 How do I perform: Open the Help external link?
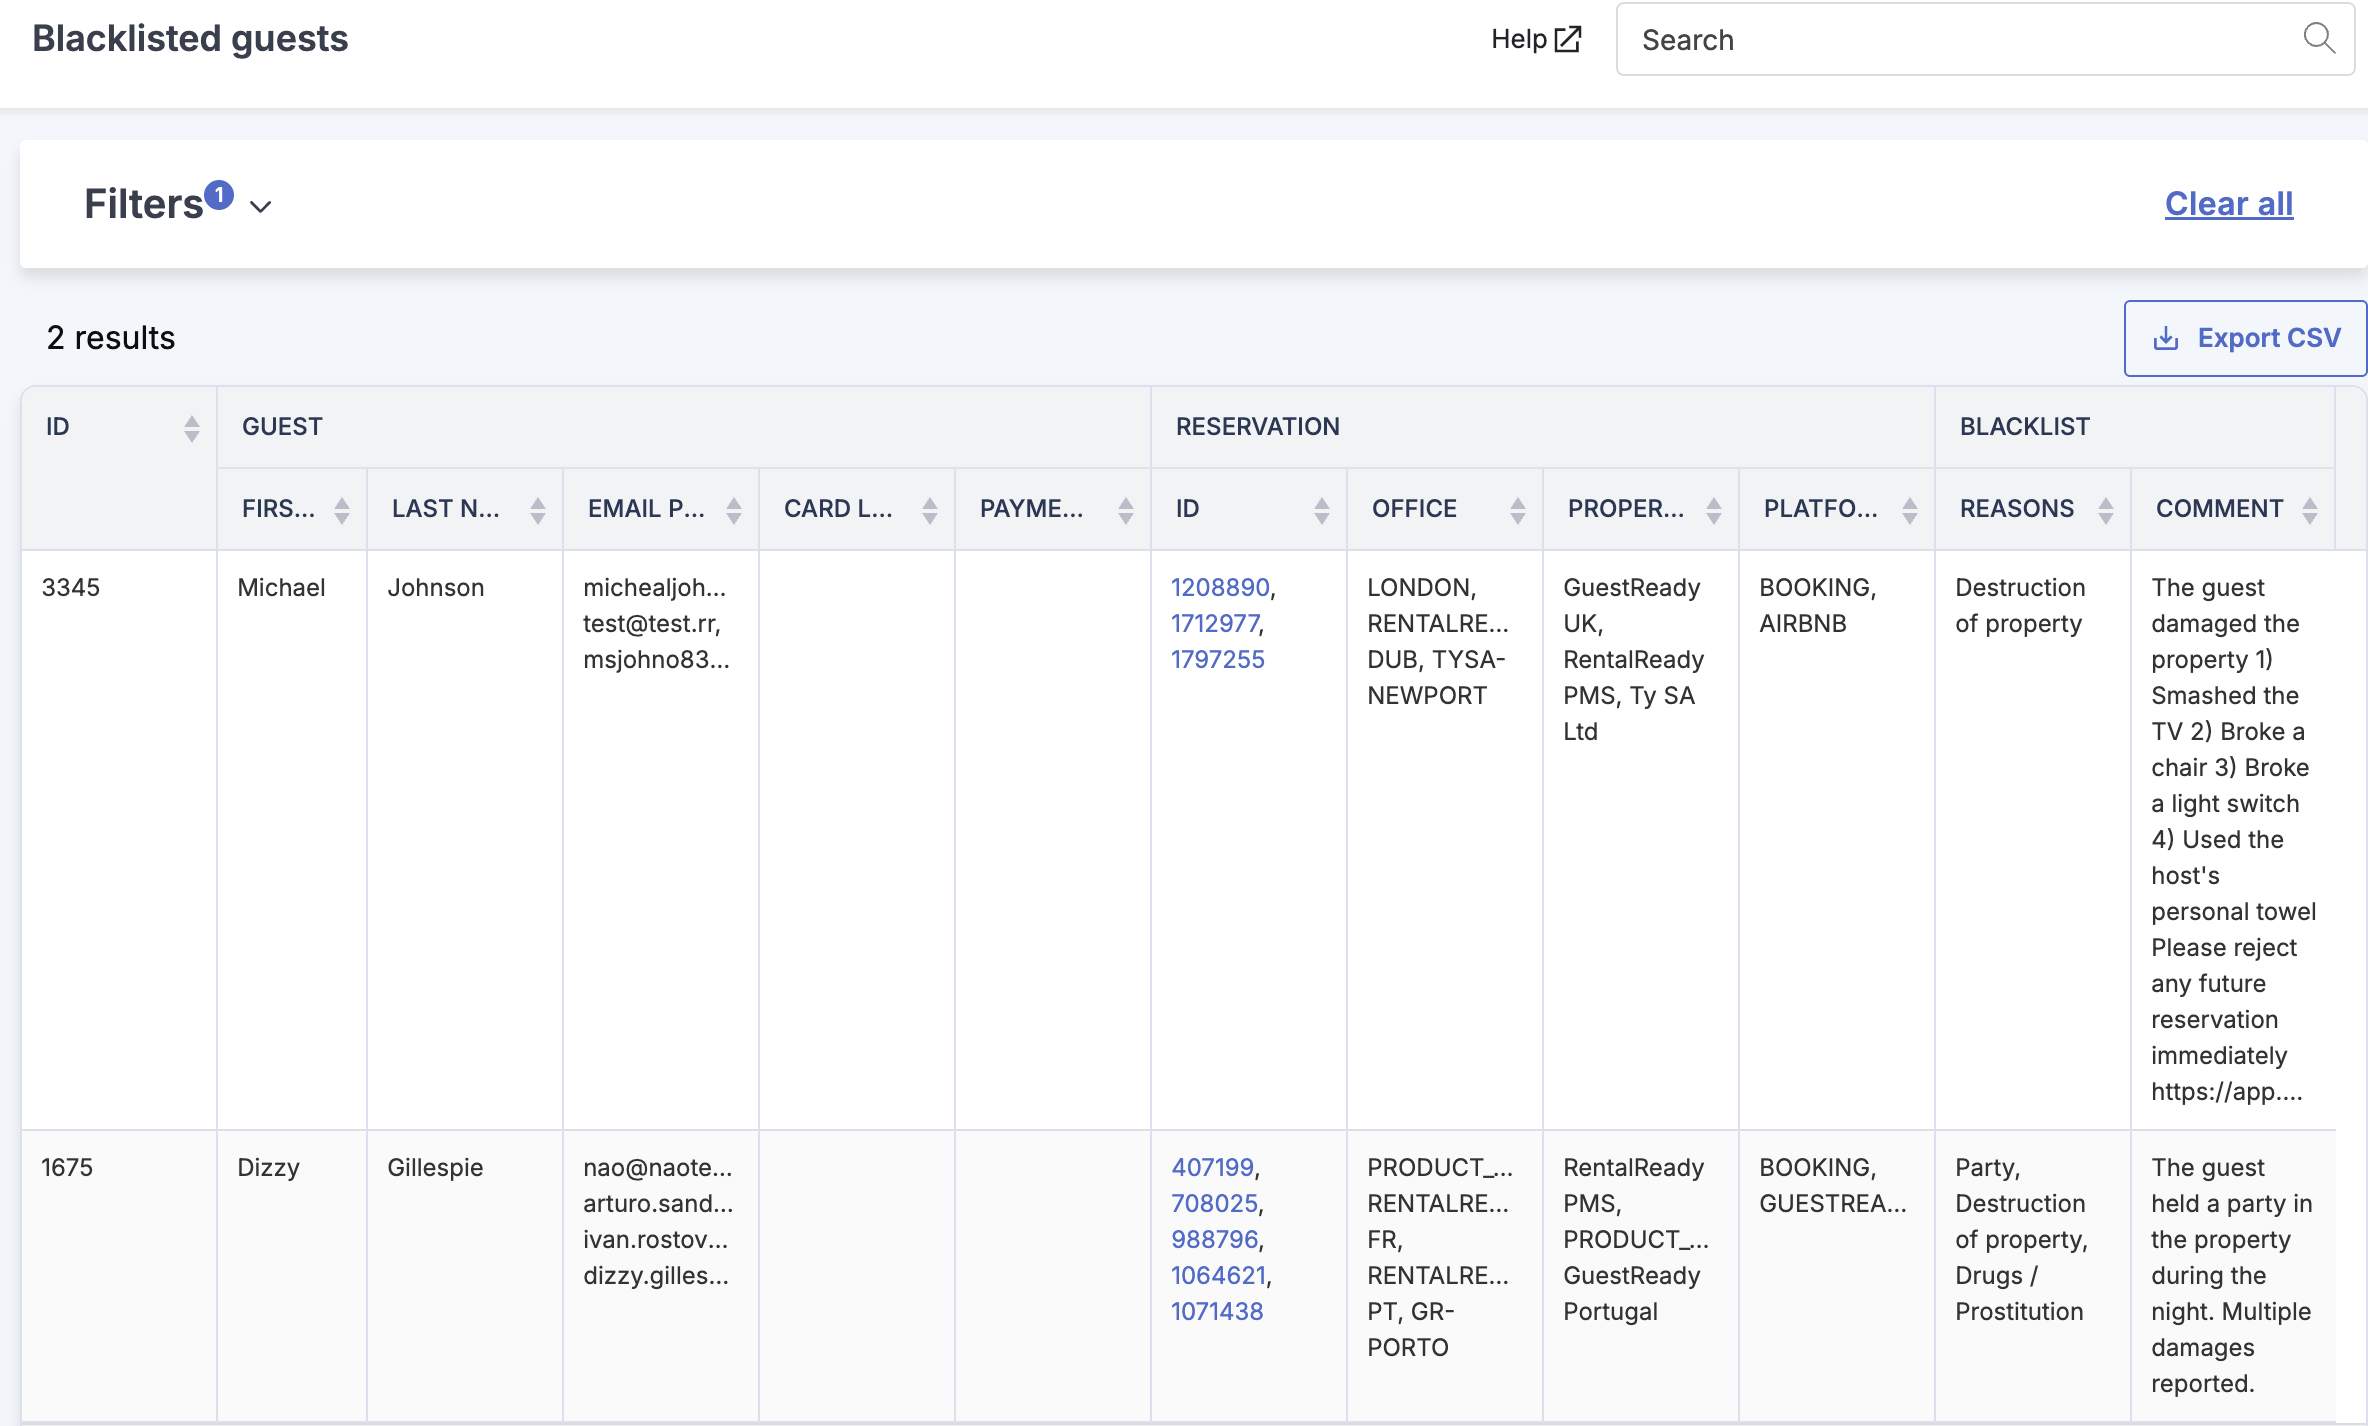pos(1535,39)
